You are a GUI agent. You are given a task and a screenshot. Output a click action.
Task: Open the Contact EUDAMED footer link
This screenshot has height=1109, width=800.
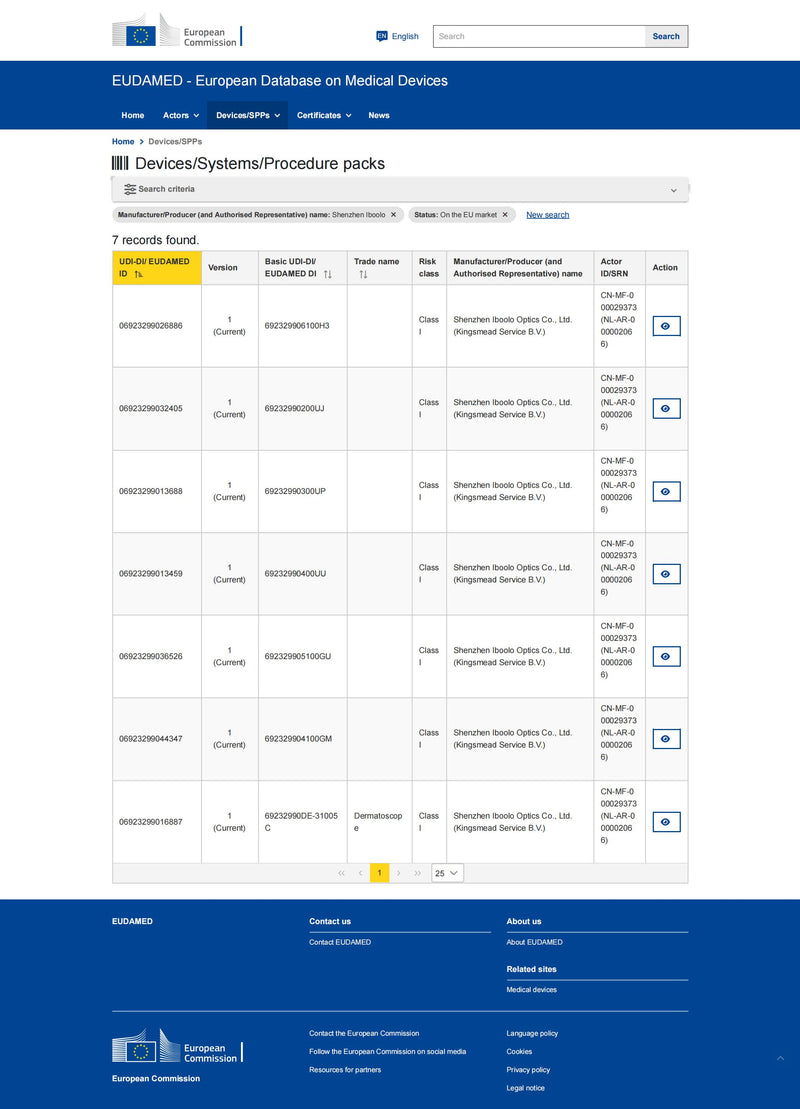340,942
